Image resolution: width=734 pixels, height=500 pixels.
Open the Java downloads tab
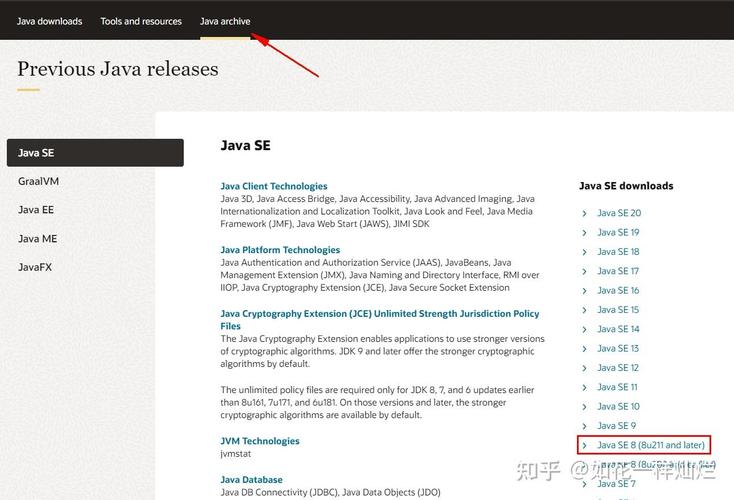tap(50, 21)
